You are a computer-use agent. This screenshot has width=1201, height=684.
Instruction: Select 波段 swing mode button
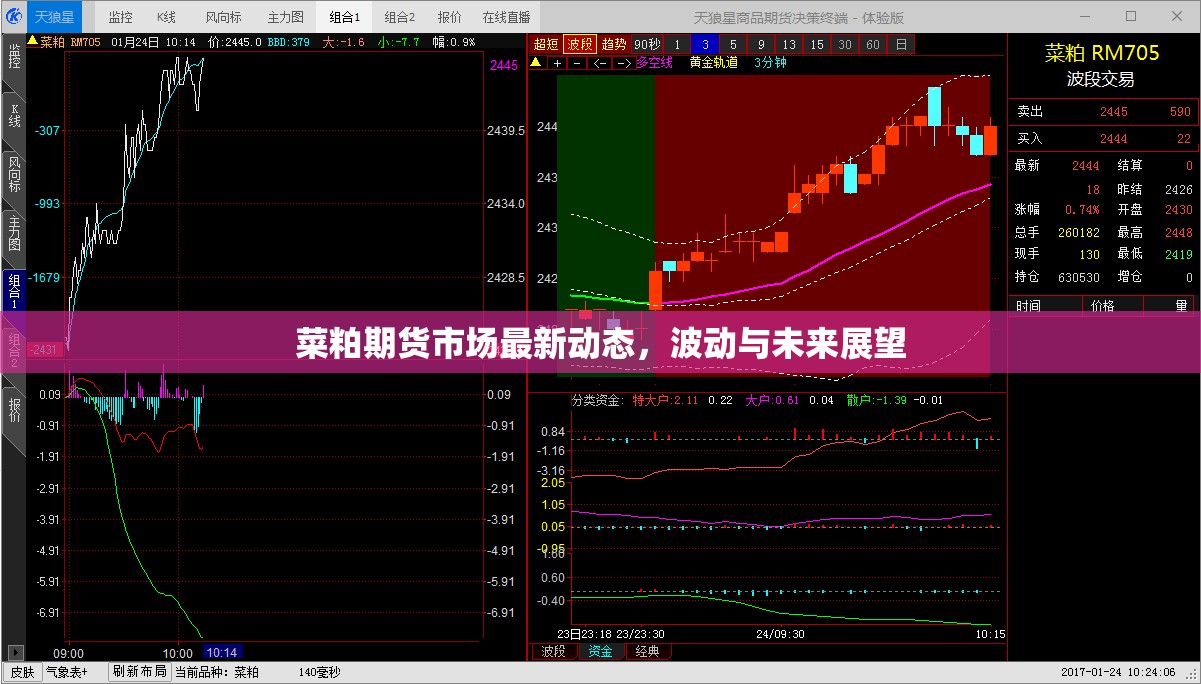click(x=580, y=44)
